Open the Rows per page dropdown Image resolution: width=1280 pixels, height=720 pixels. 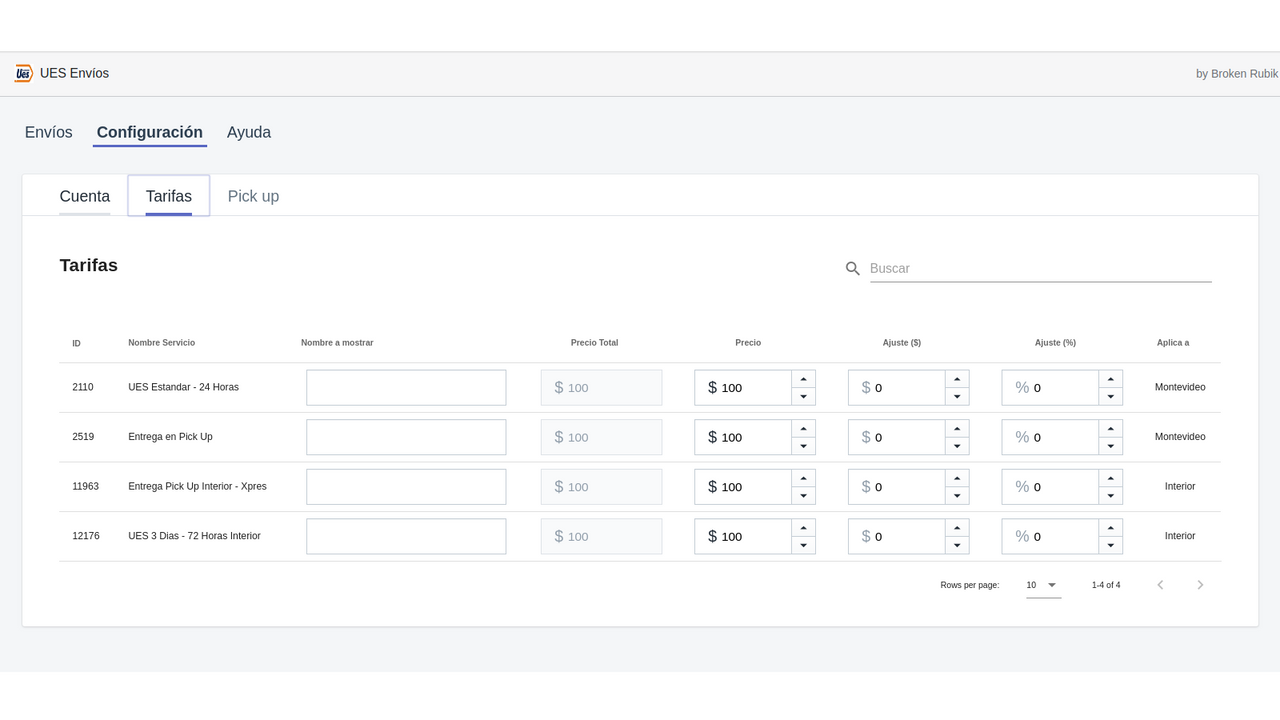click(1042, 585)
